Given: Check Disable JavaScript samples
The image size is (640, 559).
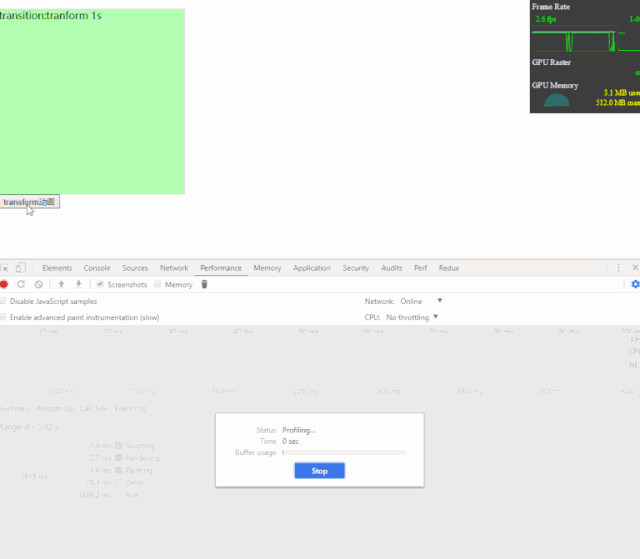Looking at the screenshot, I should pyautogui.click(x=3, y=301).
